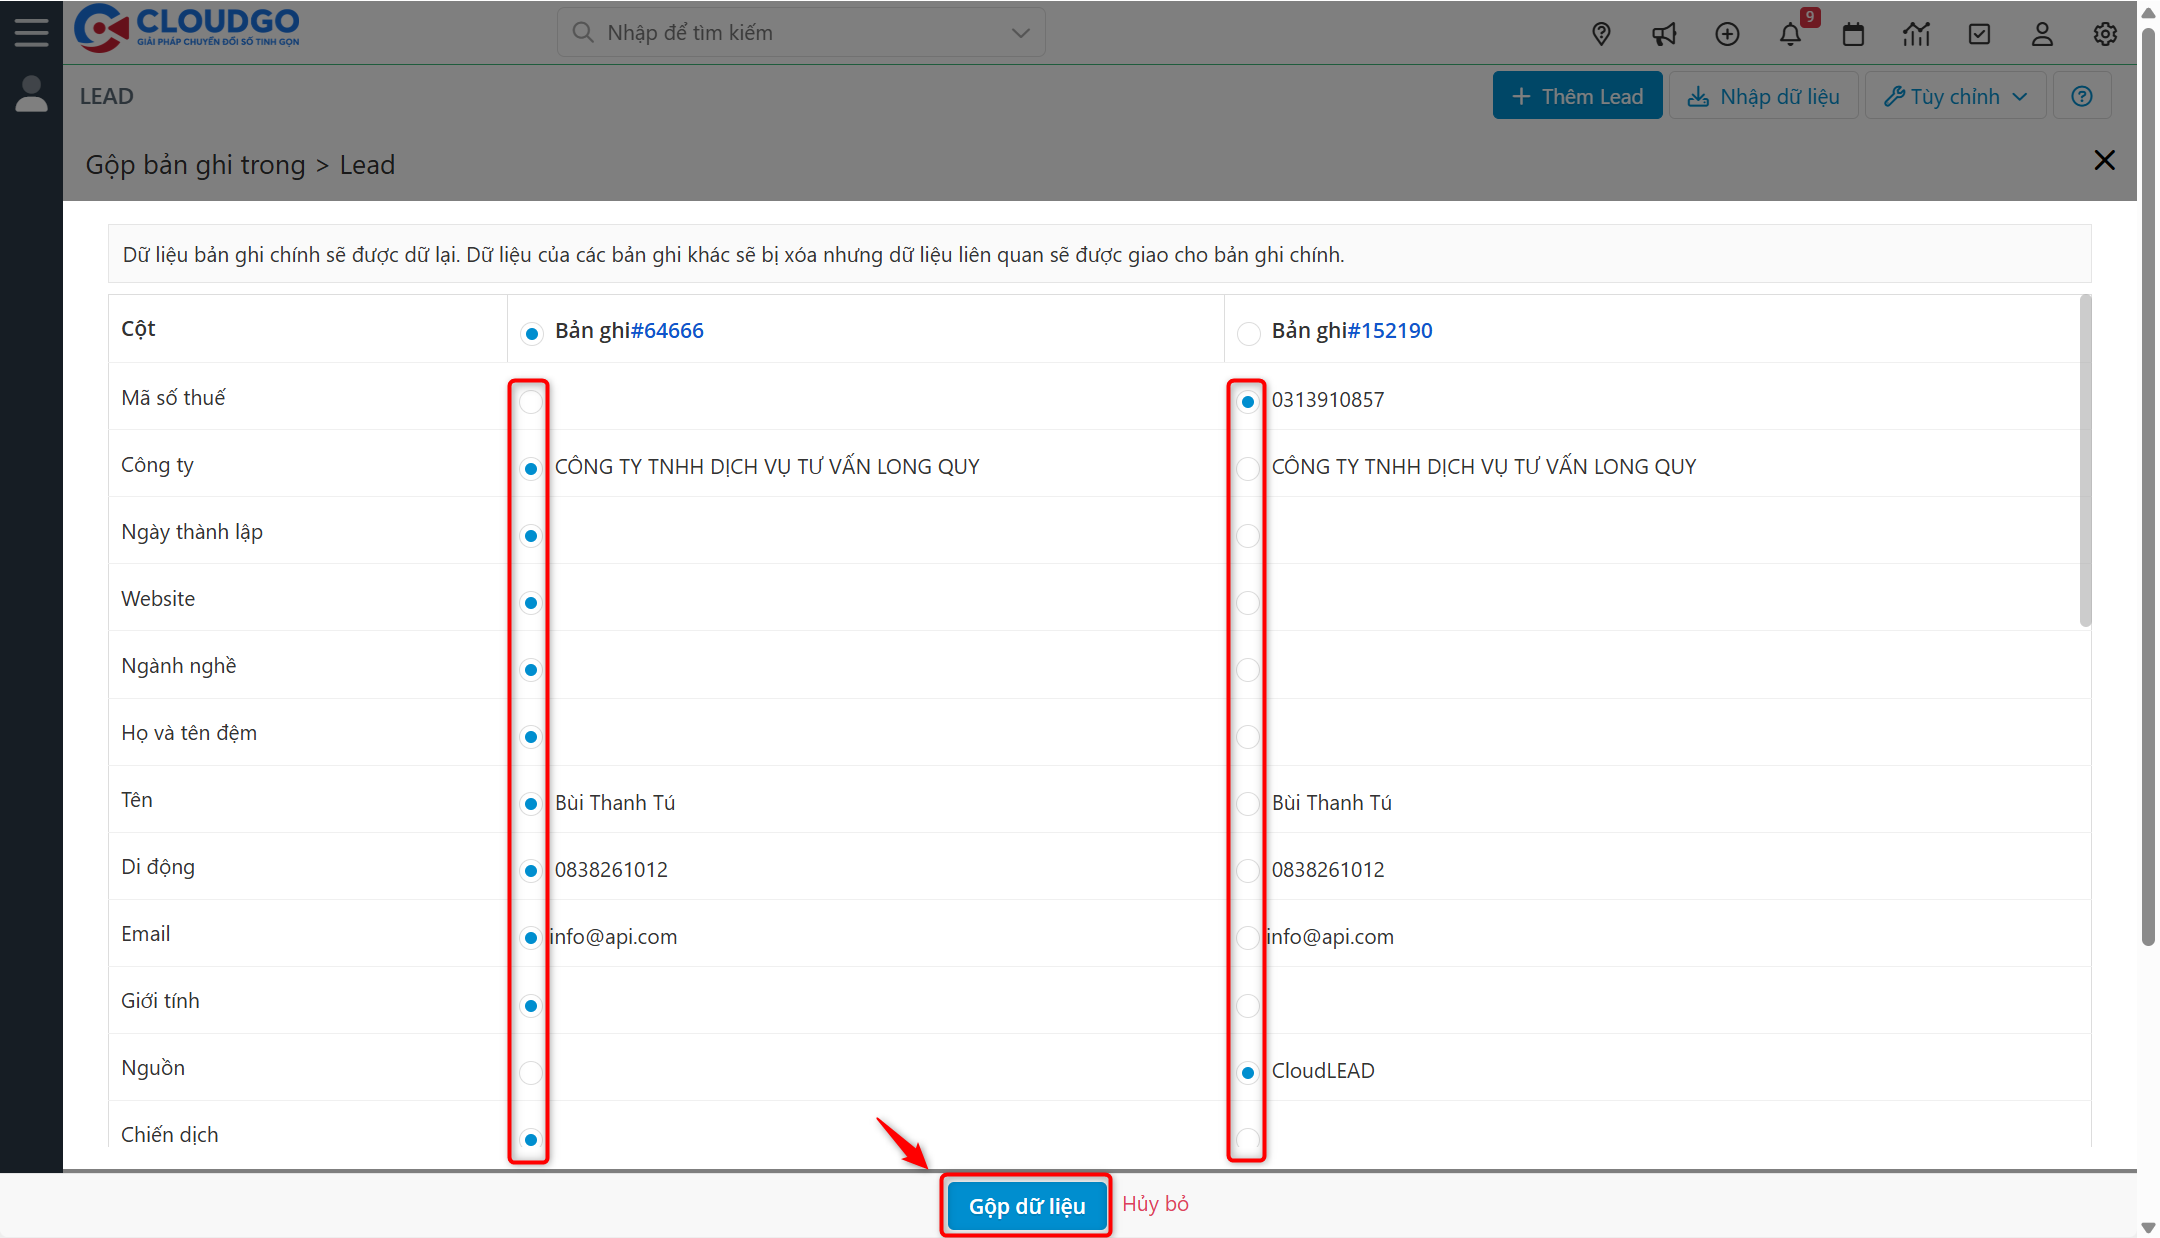Open the chart reports icon

pyautogui.click(x=1916, y=34)
